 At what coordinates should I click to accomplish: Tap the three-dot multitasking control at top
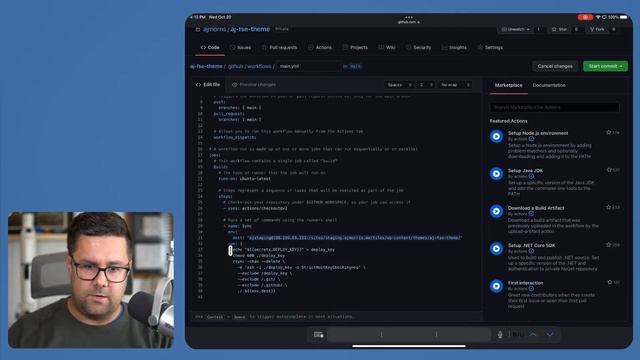(x=409, y=17)
